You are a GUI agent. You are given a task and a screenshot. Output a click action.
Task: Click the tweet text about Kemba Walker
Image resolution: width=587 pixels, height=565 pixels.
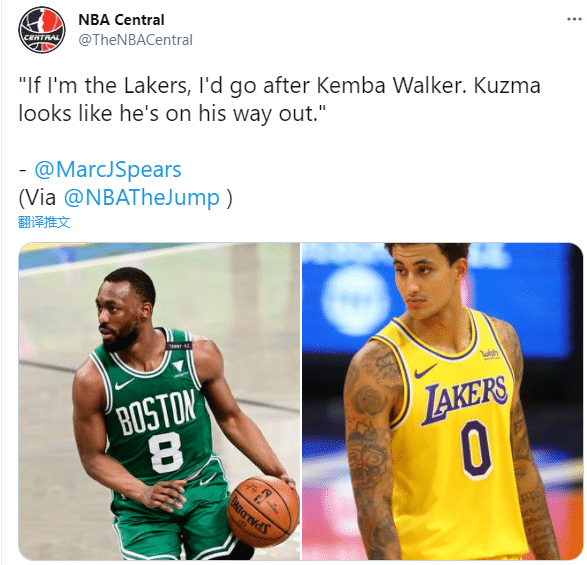(280, 99)
